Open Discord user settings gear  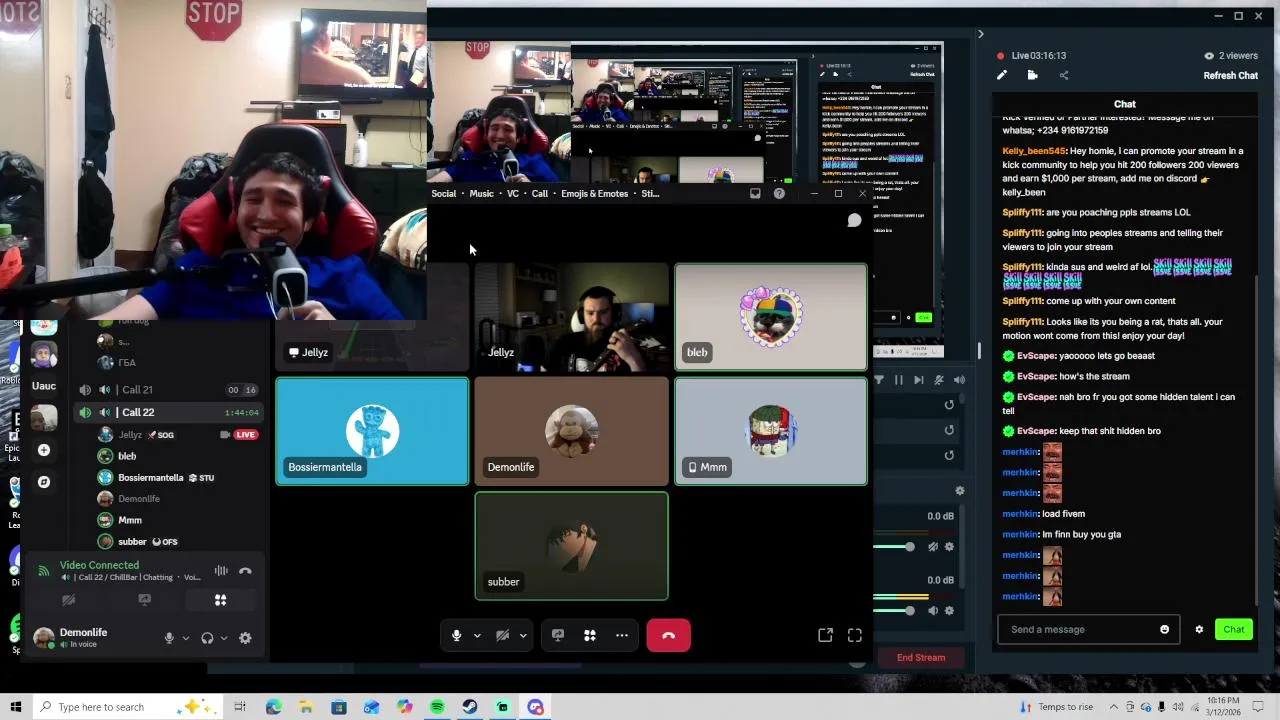pos(245,638)
